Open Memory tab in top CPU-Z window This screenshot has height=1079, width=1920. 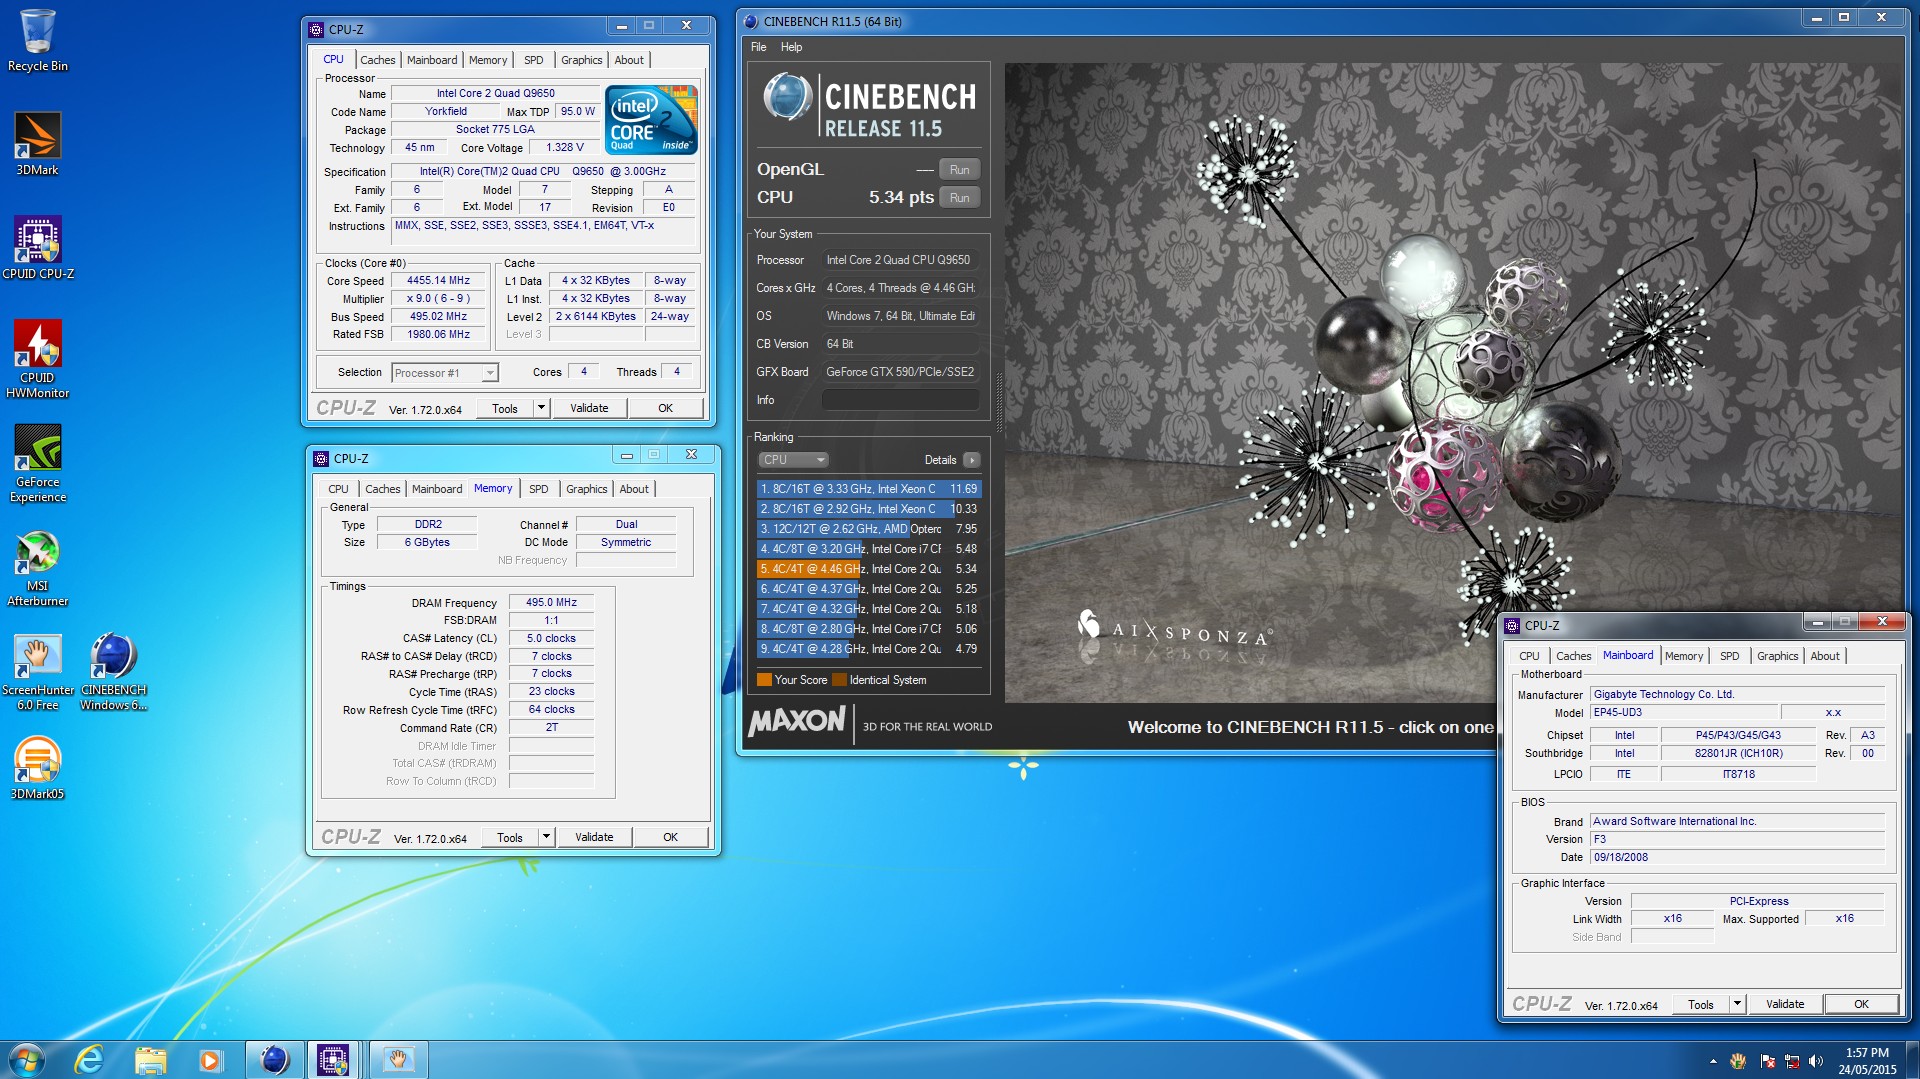(488, 60)
